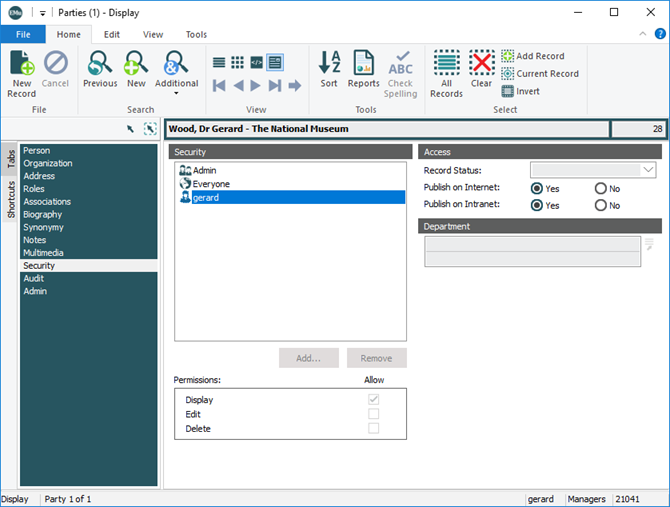670x507 pixels.
Task: Click the Remove button
Action: click(376, 358)
